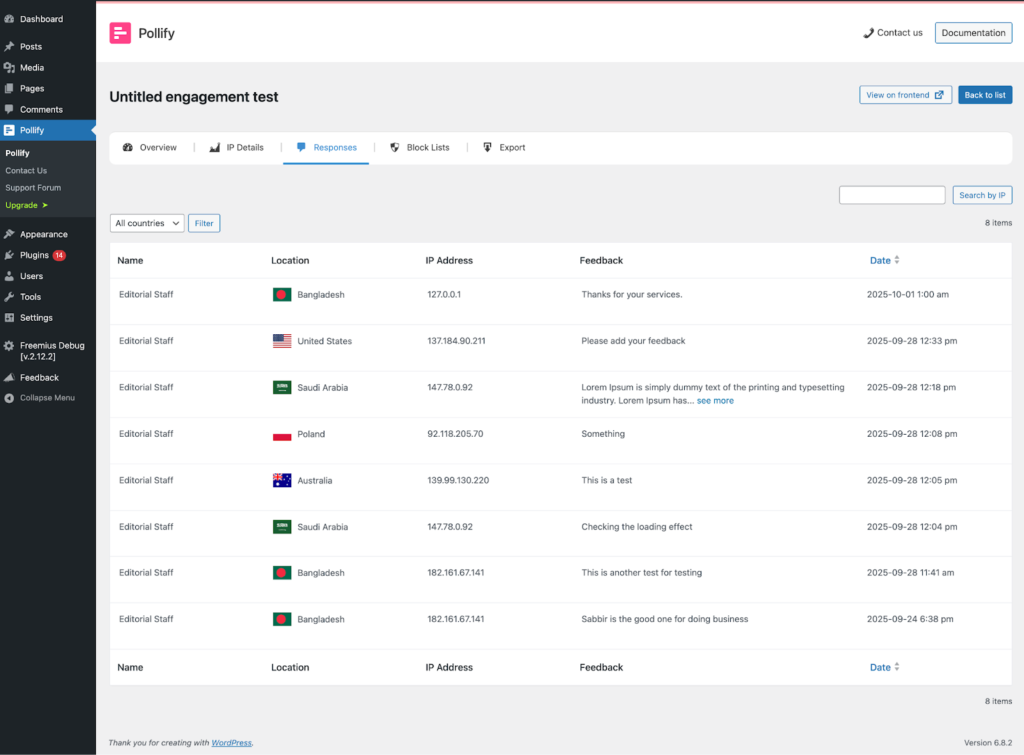This screenshot has width=1024, height=755.
Task: Open the All countries dropdown
Action: click(x=147, y=223)
